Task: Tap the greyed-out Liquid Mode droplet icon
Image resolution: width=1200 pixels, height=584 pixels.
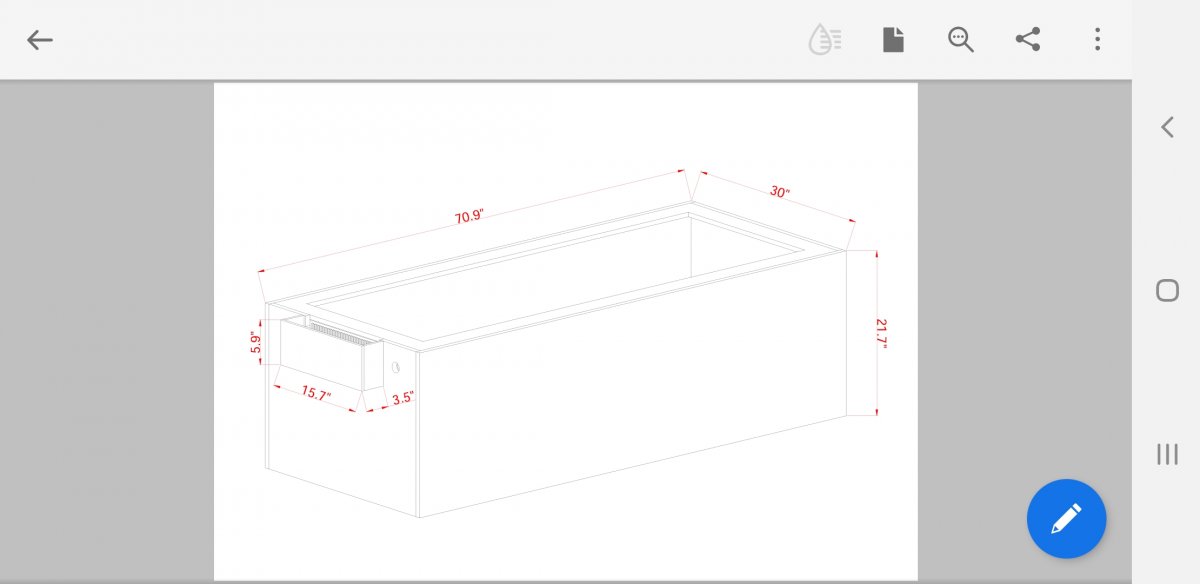Action: (x=825, y=40)
